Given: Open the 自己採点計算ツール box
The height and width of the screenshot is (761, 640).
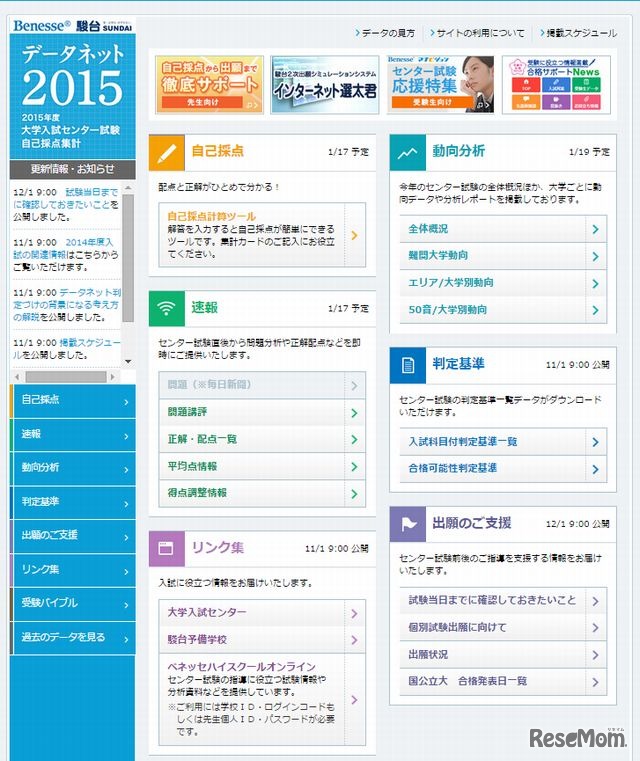Looking at the screenshot, I should (x=262, y=235).
